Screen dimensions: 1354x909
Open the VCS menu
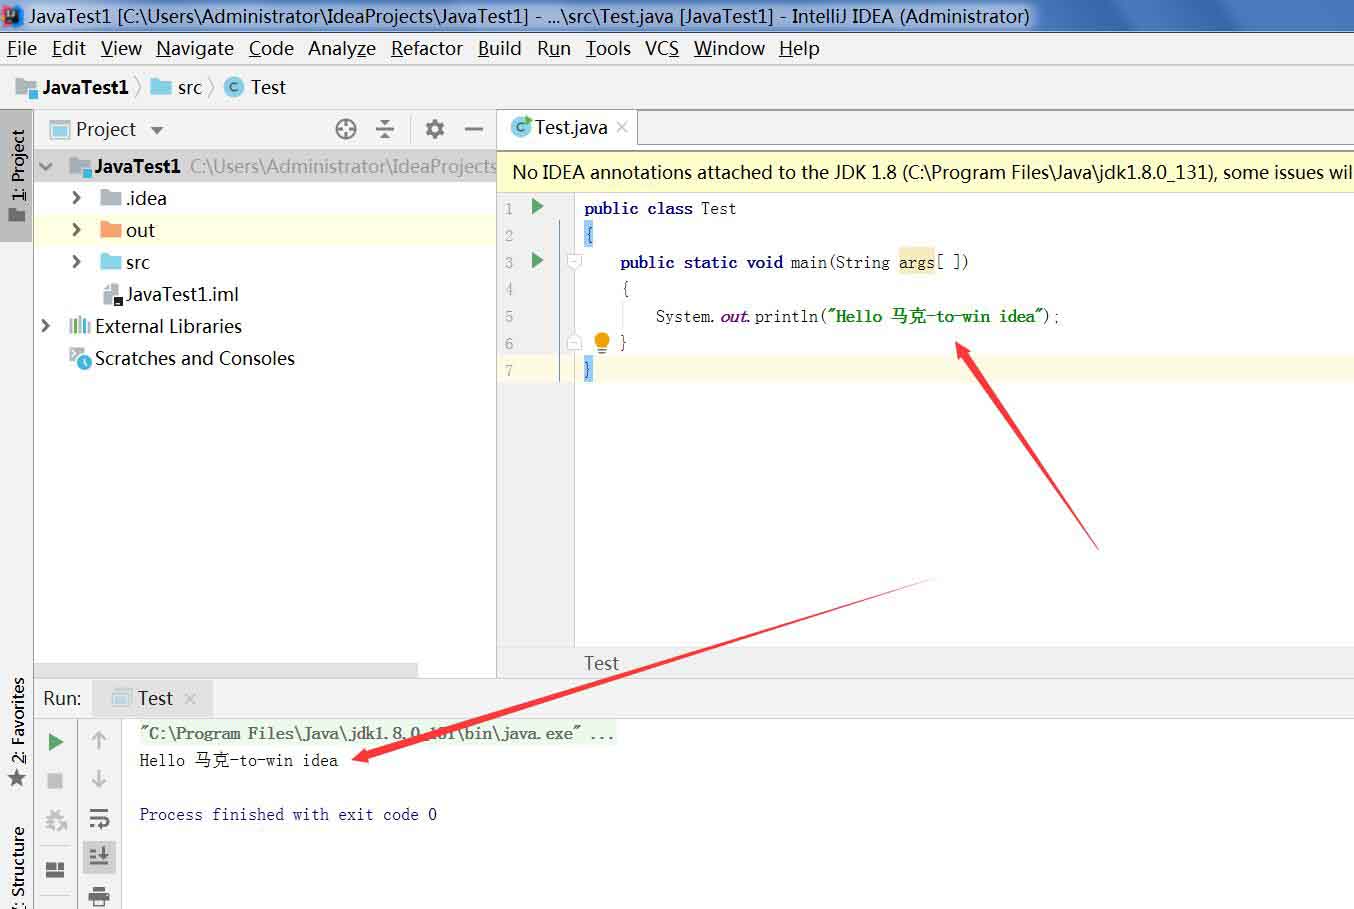pyautogui.click(x=662, y=48)
